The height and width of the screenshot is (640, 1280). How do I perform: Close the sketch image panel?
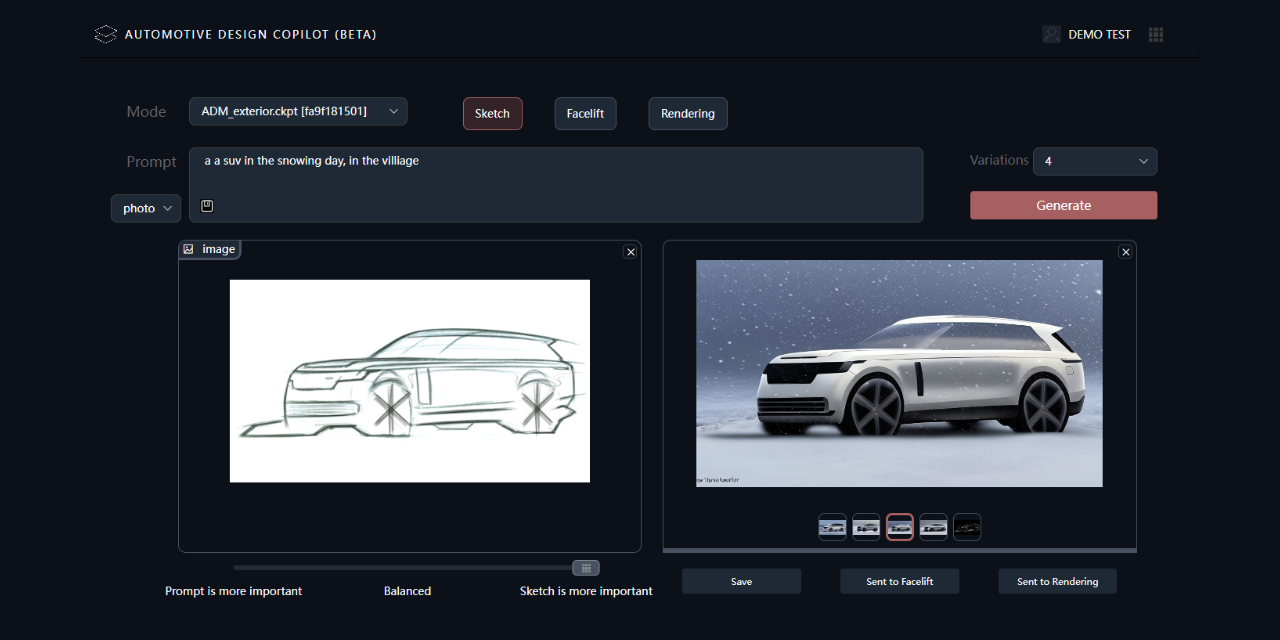(x=630, y=251)
